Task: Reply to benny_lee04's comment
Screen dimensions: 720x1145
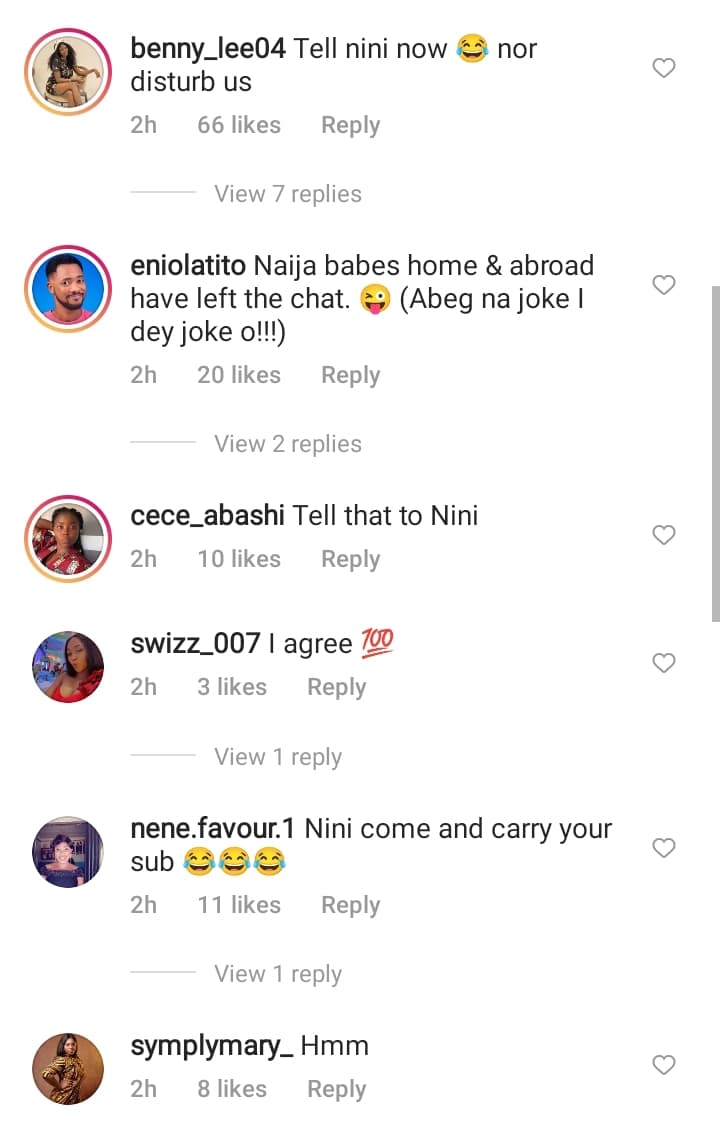Action: [x=350, y=126]
